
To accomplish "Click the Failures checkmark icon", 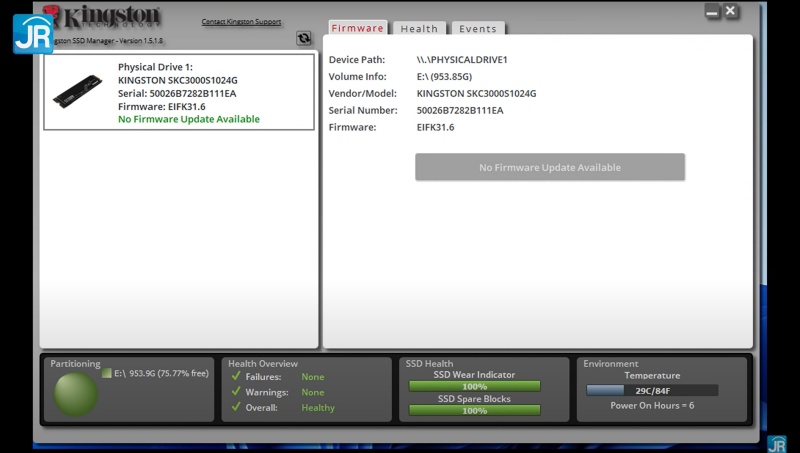I will [236, 376].
